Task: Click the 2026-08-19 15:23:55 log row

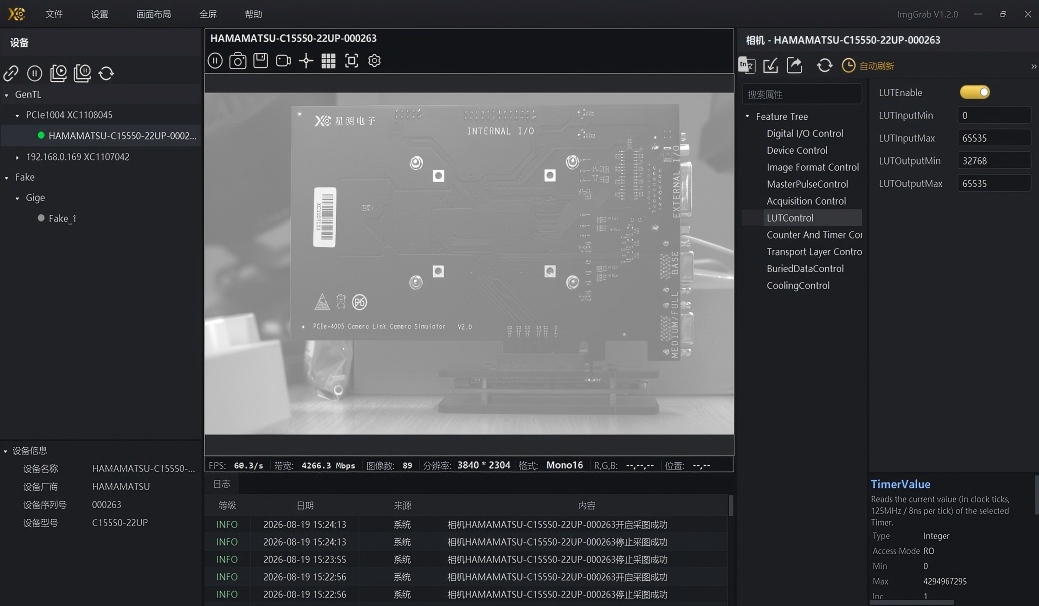Action: [466, 560]
